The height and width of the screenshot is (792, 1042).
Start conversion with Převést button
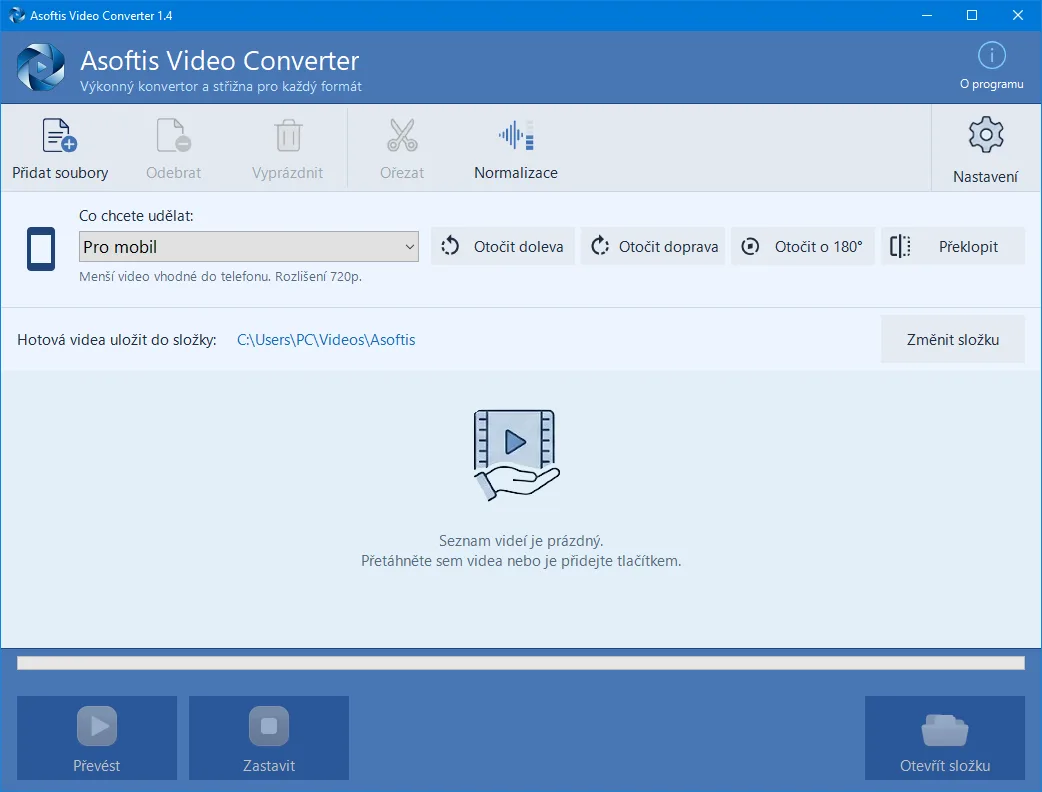pyautogui.click(x=97, y=738)
